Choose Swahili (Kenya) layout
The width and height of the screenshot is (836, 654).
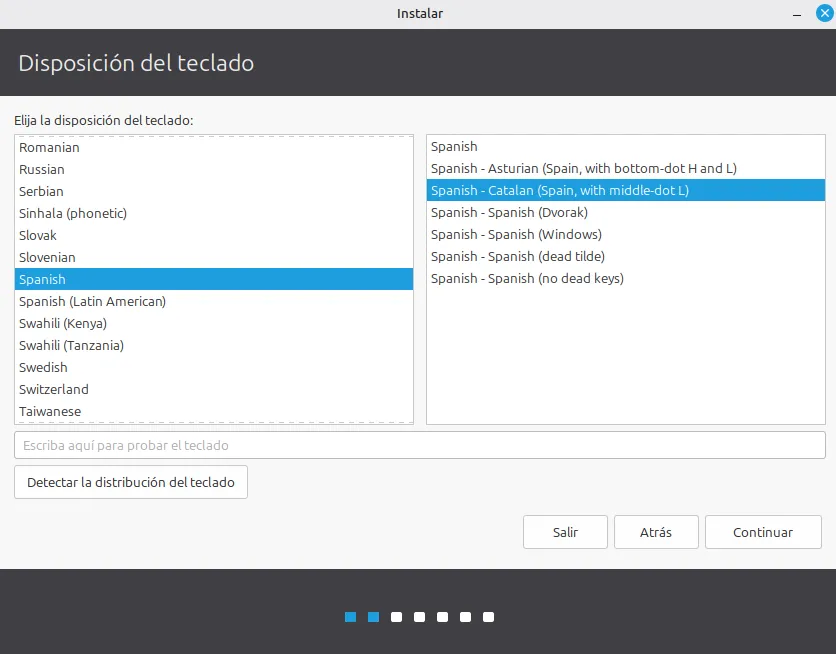click(x=214, y=324)
